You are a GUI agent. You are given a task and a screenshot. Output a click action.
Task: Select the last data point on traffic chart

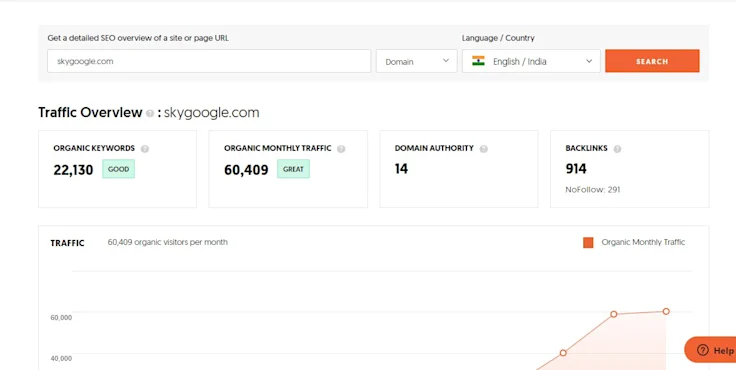(x=666, y=311)
